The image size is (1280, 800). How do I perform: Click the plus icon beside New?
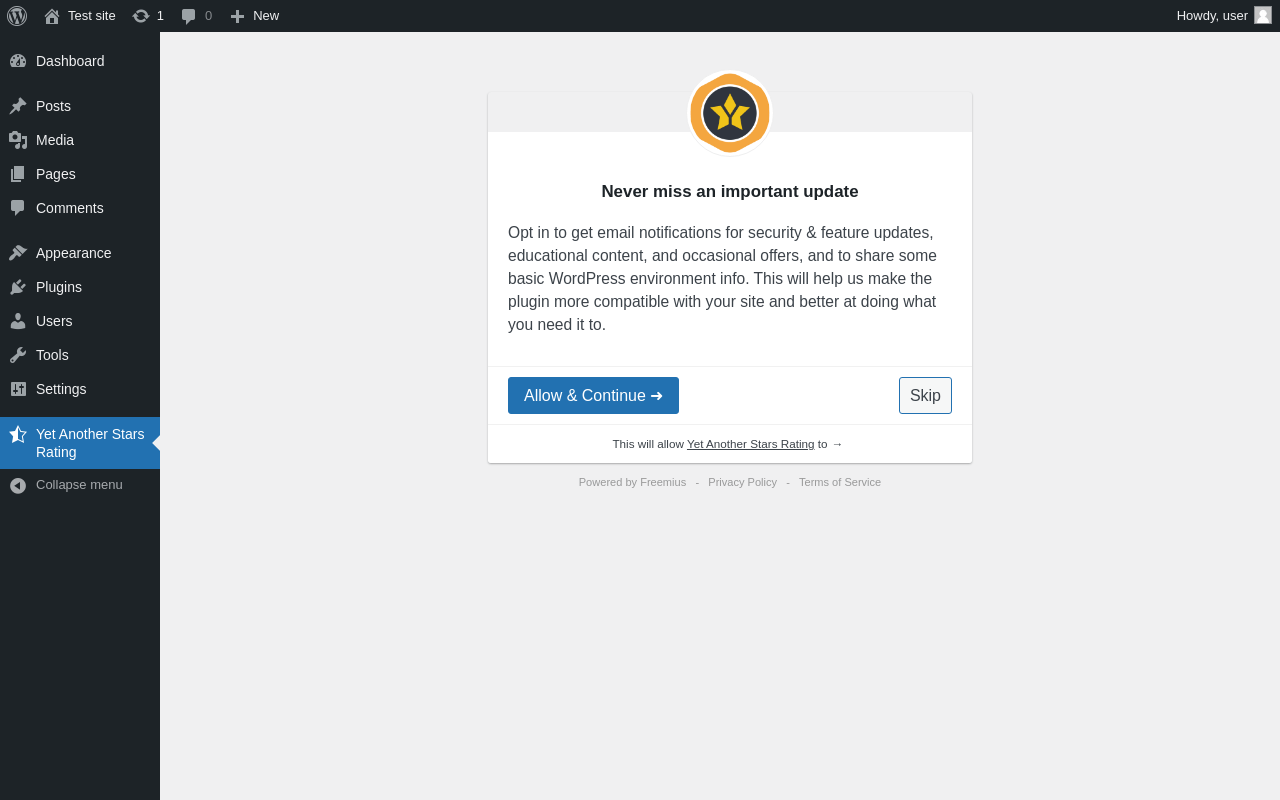tap(237, 16)
